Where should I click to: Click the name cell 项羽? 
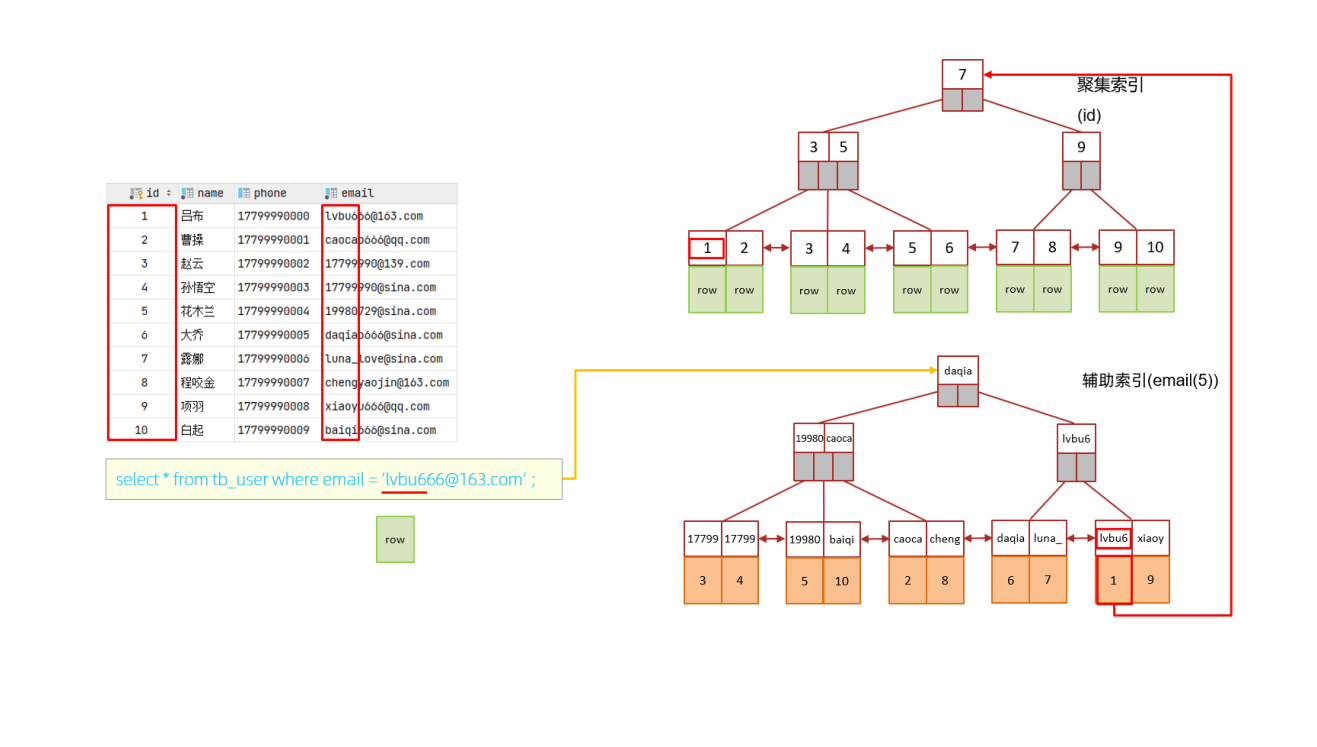coord(192,407)
